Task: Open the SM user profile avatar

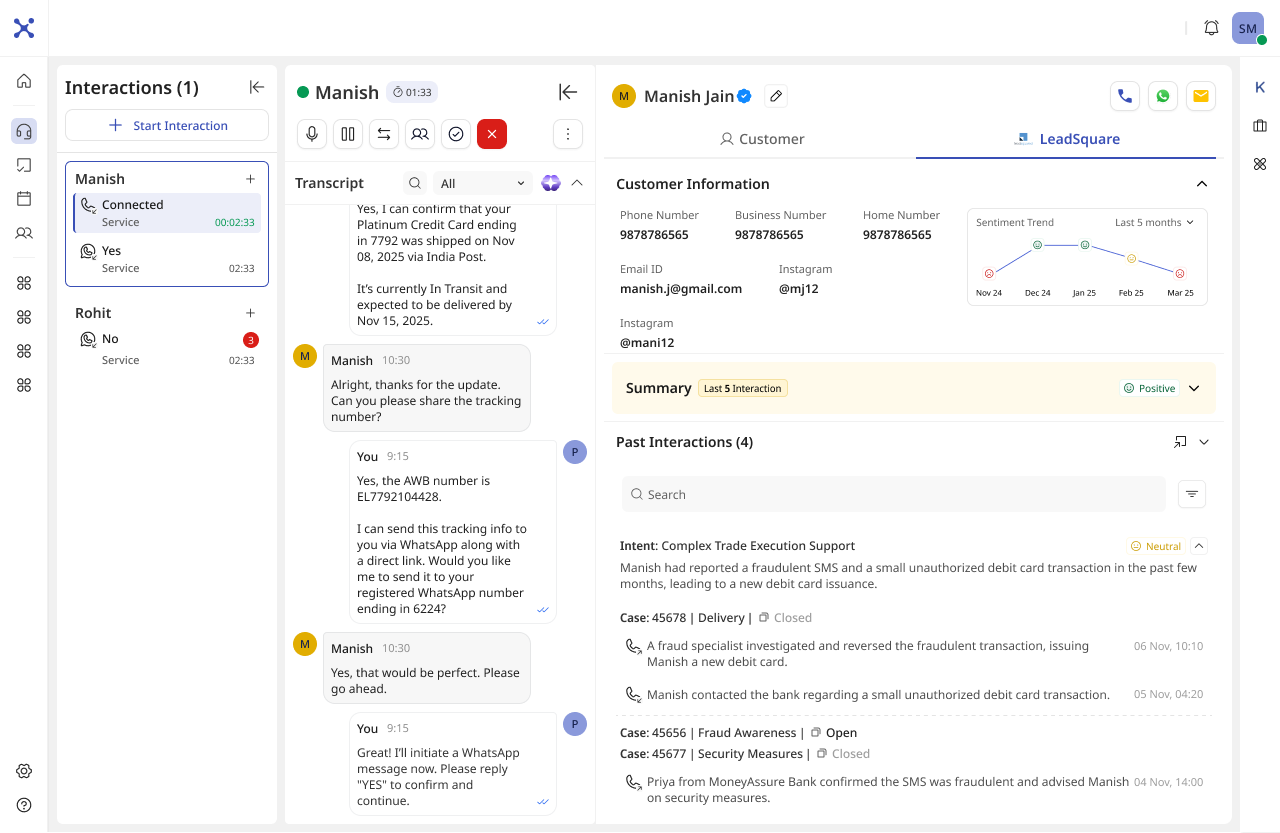Action: 1248,28
